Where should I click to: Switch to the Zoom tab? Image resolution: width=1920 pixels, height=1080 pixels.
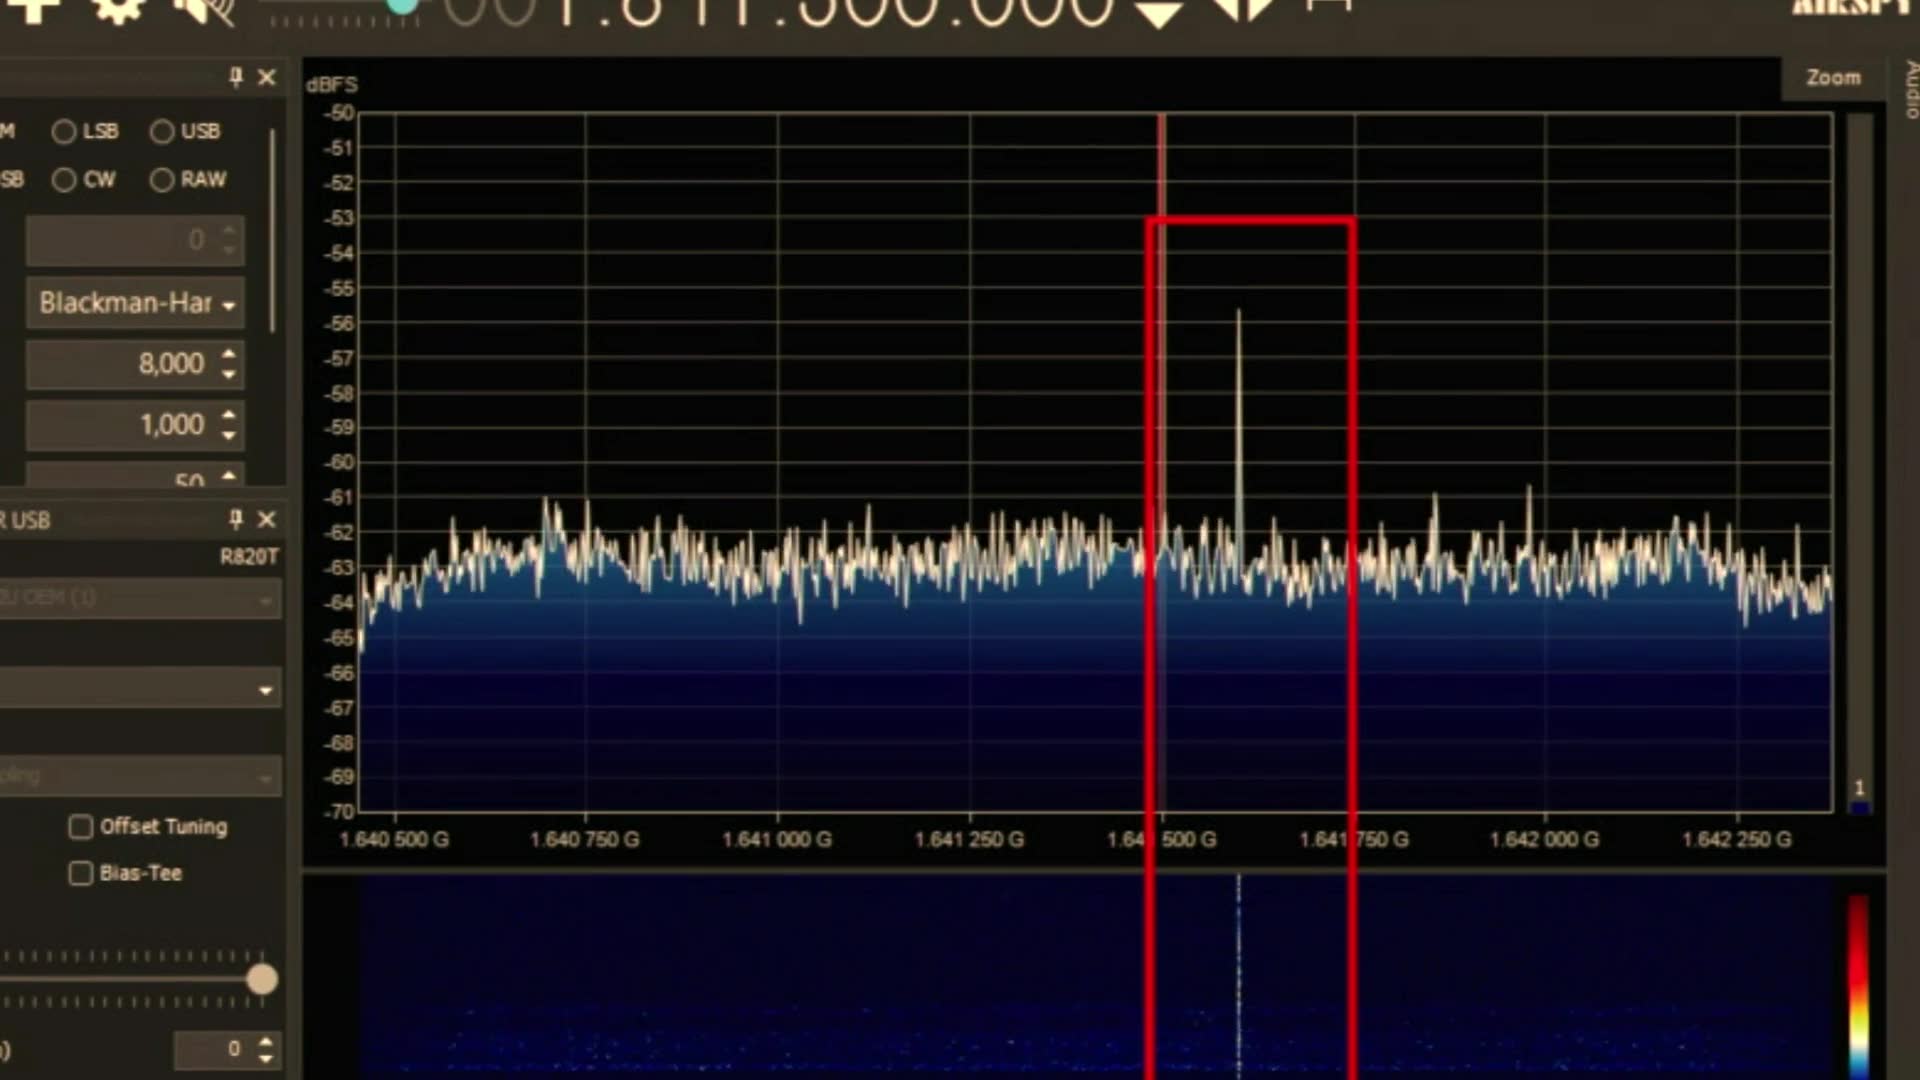(1833, 78)
